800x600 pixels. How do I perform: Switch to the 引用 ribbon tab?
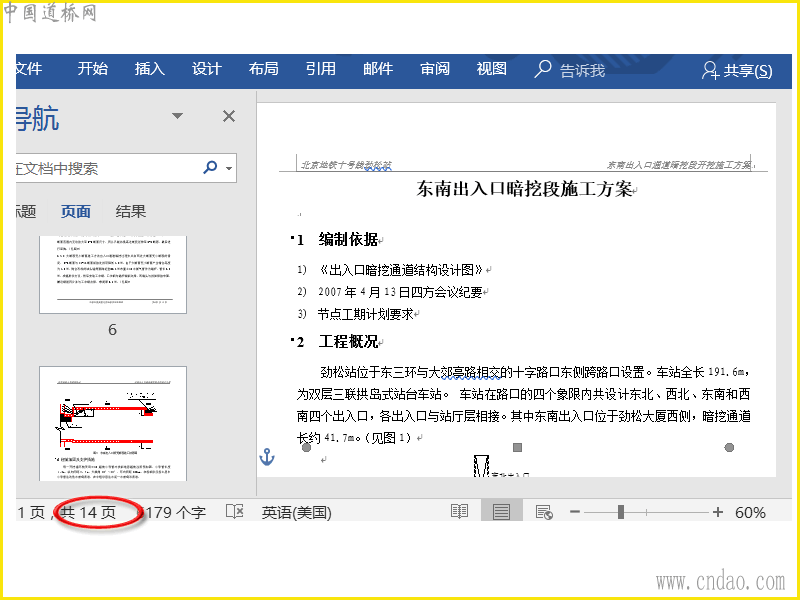(321, 68)
